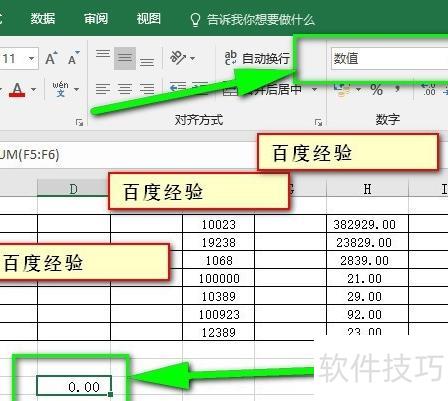448x401 pixels.
Task: Select cell containing 23829.00
Action: click(x=367, y=242)
